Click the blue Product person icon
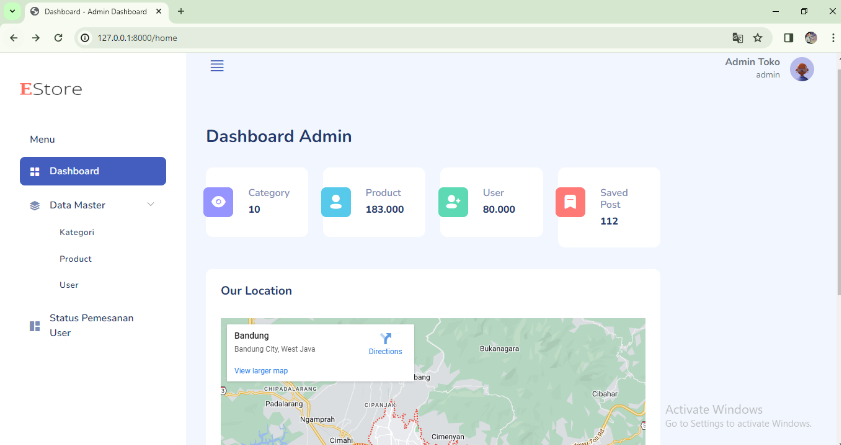The width and height of the screenshot is (841, 445). point(336,202)
